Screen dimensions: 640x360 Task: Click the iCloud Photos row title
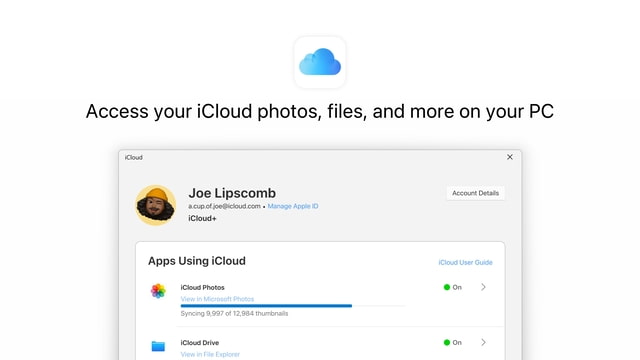202,287
